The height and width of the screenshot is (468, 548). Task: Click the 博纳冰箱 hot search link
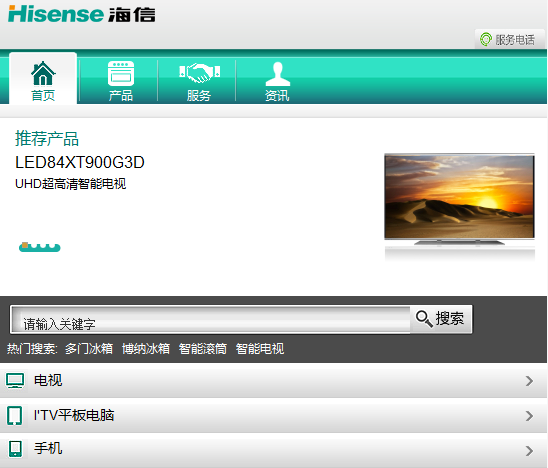tap(146, 349)
